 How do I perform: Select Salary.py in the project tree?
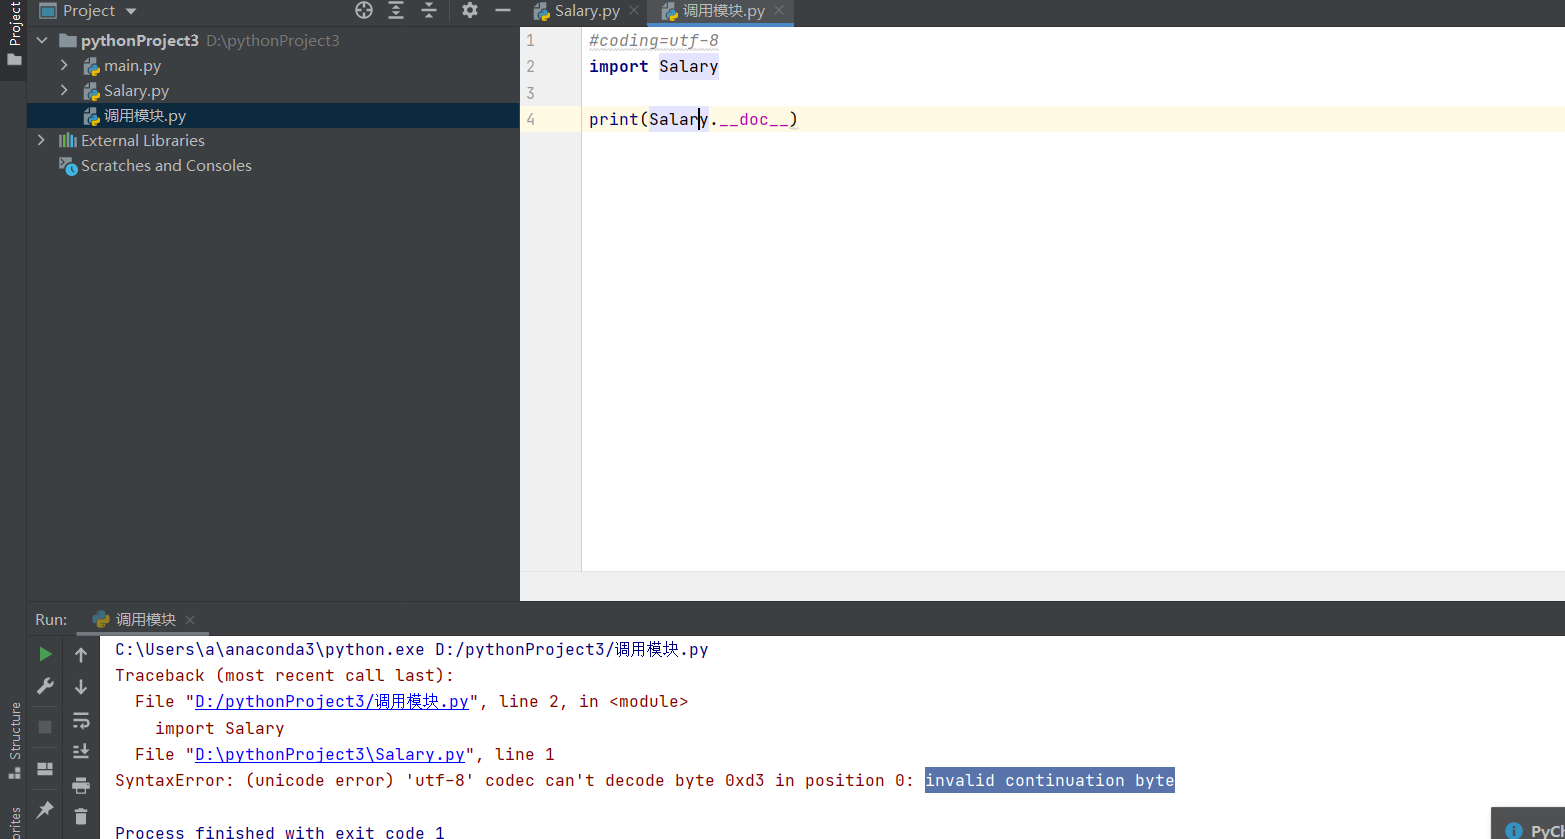pyautogui.click(x=136, y=91)
